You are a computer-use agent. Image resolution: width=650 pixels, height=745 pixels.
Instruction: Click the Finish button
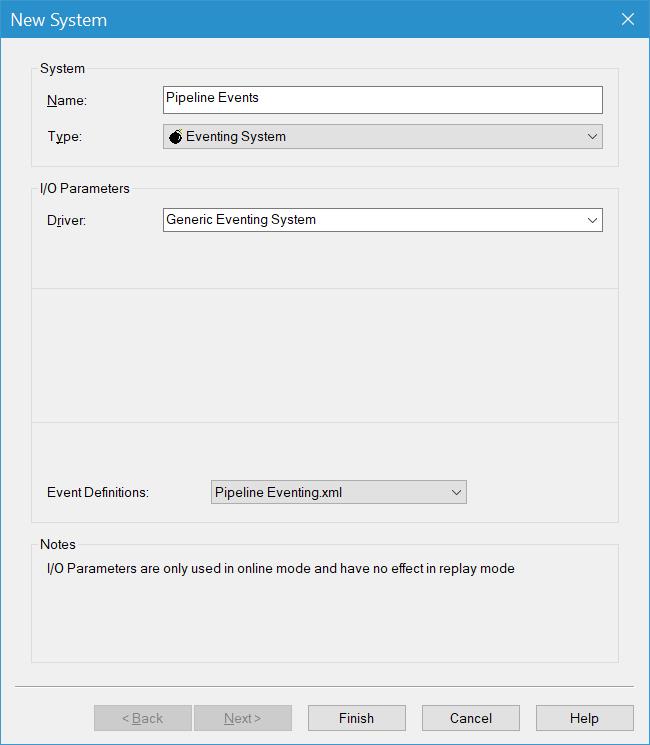coord(356,718)
